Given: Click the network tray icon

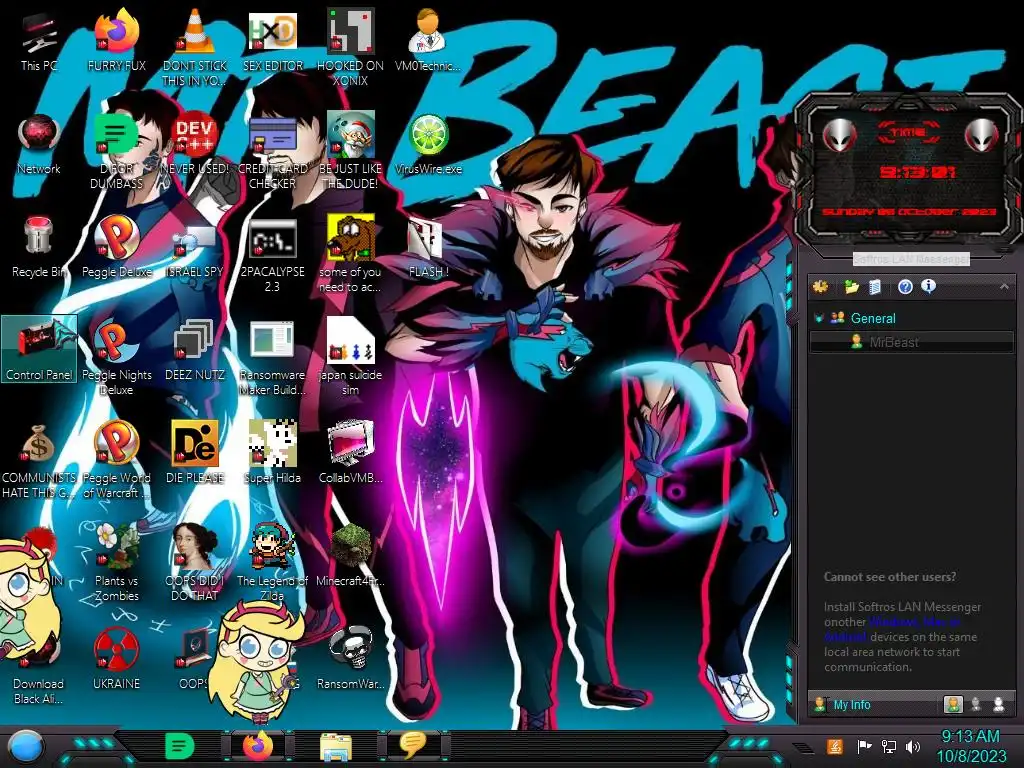Looking at the screenshot, I should pyautogui.click(x=888, y=746).
